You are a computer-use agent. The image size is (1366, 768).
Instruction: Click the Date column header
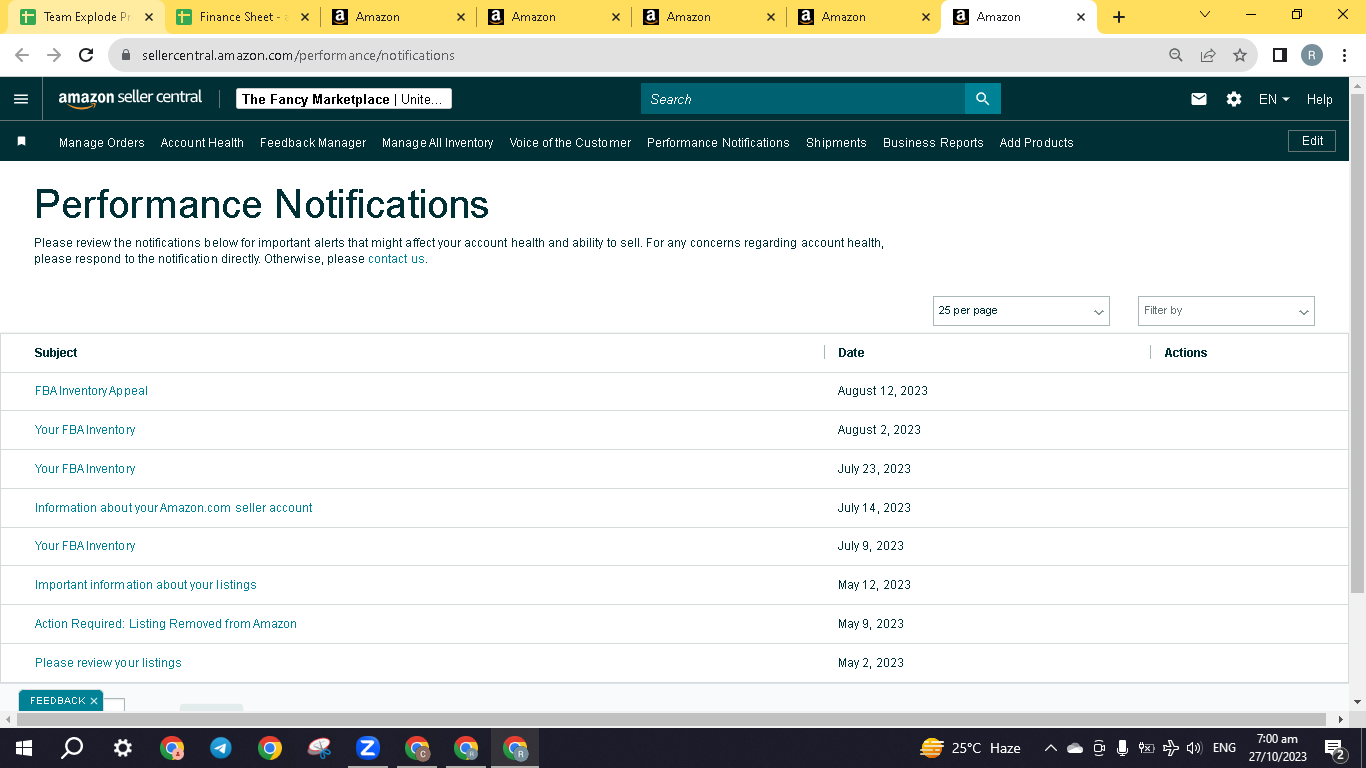[x=851, y=353]
